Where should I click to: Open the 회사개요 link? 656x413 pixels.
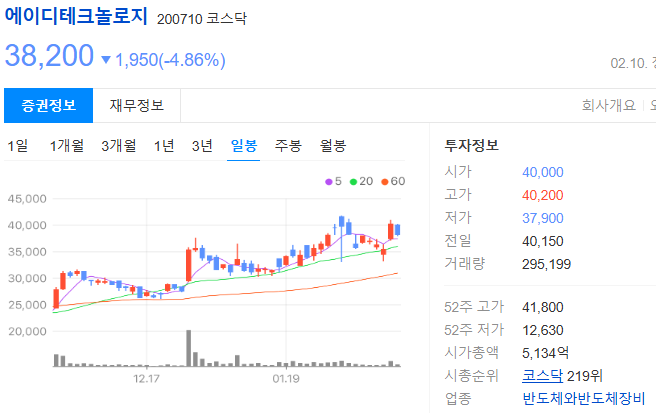(x=608, y=105)
